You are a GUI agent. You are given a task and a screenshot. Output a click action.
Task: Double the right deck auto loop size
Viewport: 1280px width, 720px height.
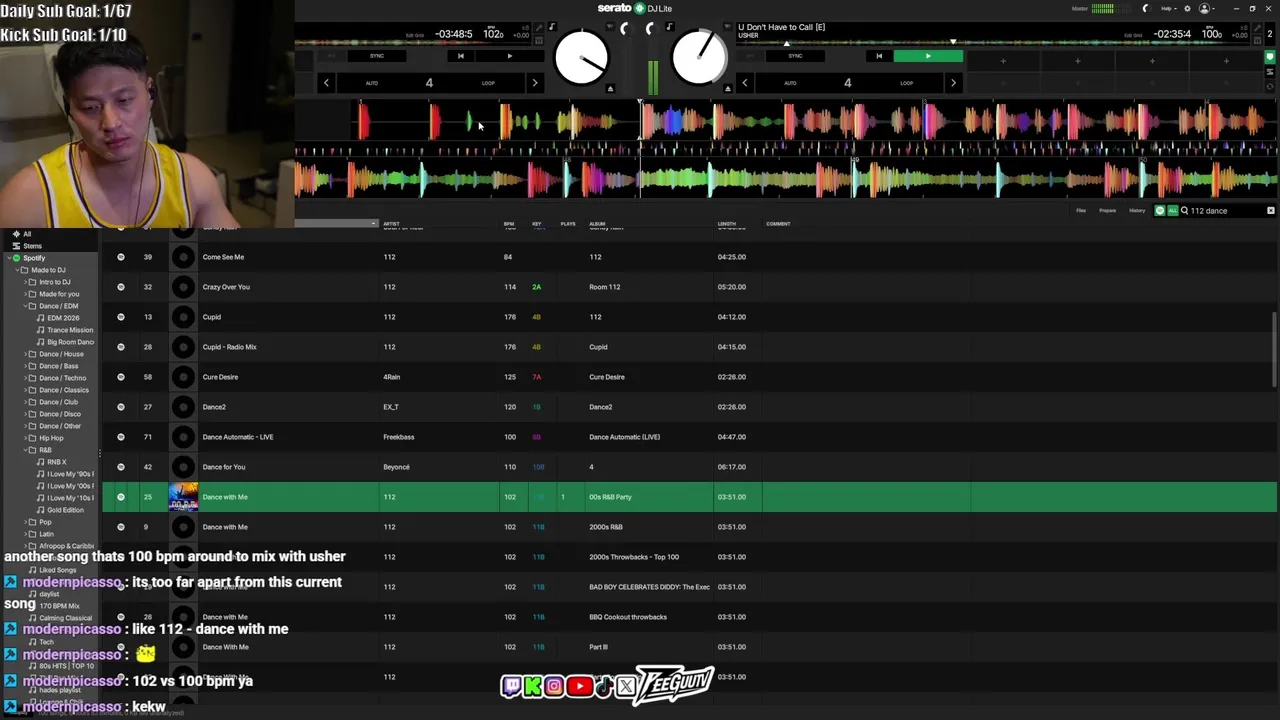(x=953, y=83)
